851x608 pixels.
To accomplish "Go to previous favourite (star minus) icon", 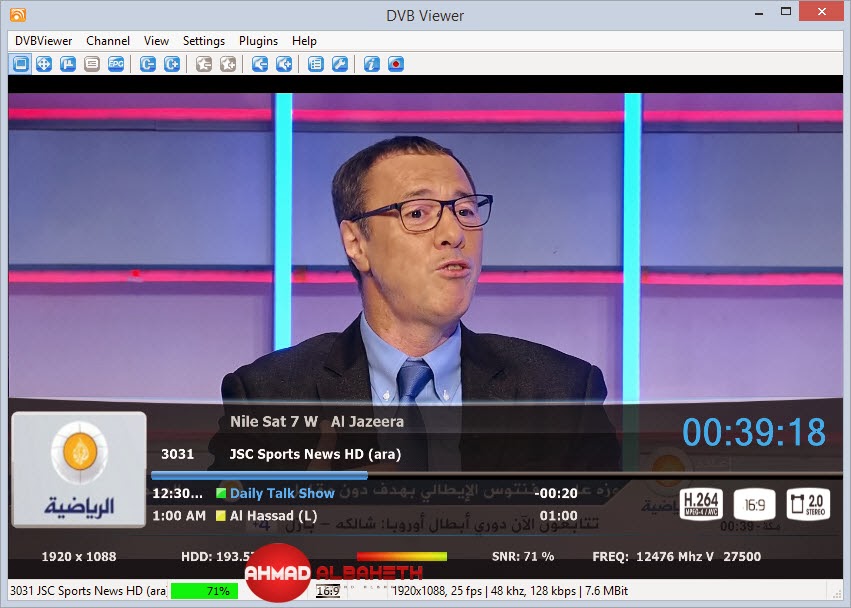I will pos(204,64).
